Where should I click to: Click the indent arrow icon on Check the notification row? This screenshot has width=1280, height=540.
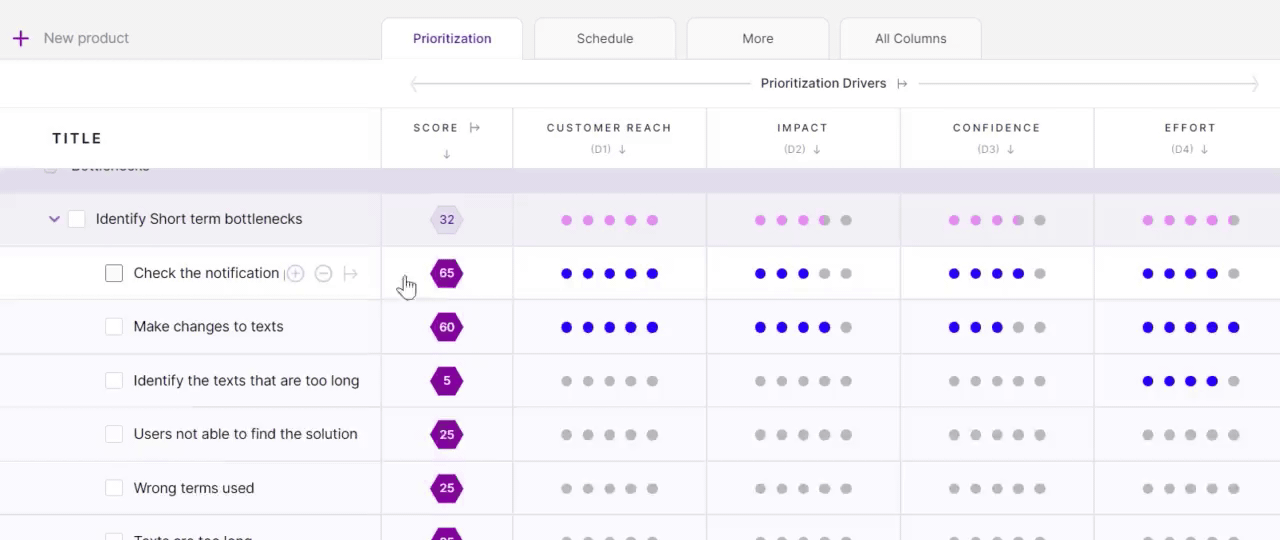(x=350, y=273)
